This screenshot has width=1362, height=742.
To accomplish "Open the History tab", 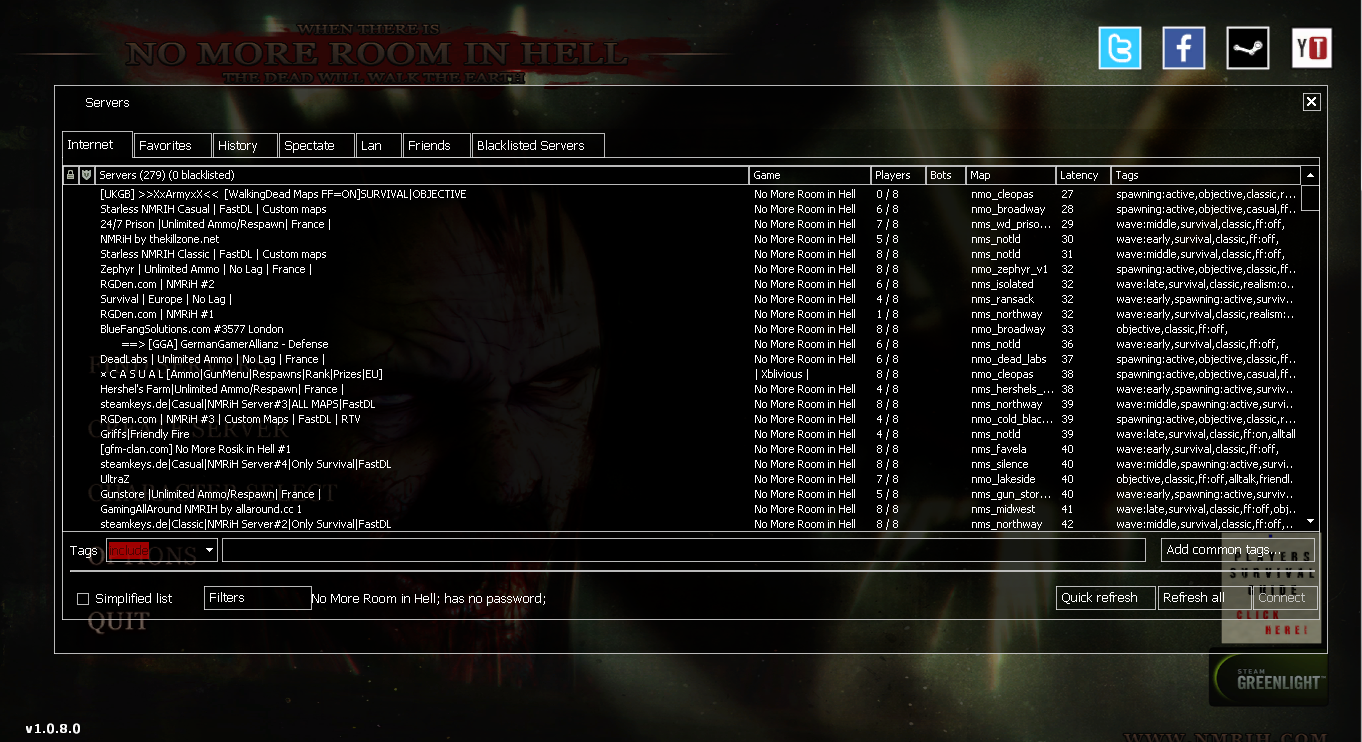I will (x=246, y=146).
